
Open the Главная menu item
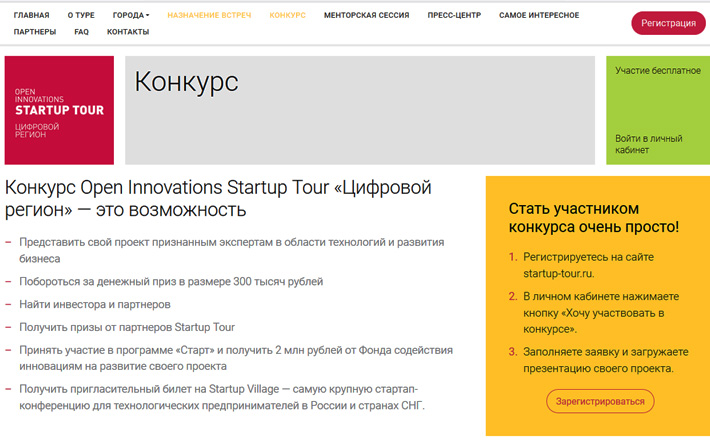[x=31, y=15]
